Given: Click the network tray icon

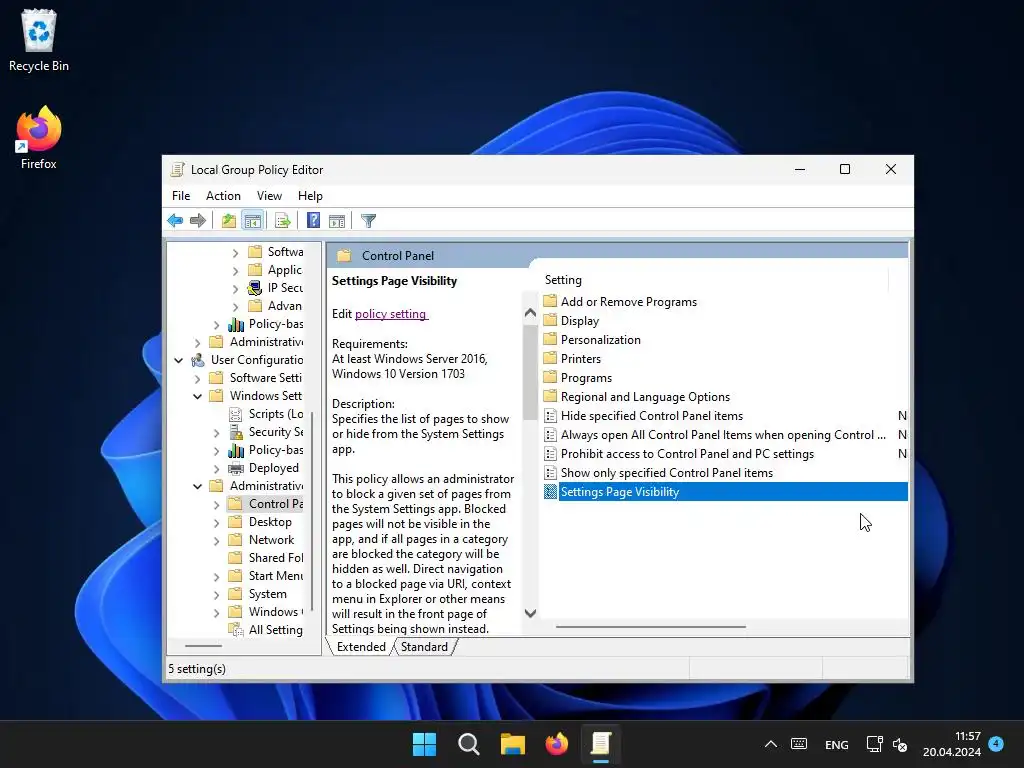Looking at the screenshot, I should (x=874, y=744).
